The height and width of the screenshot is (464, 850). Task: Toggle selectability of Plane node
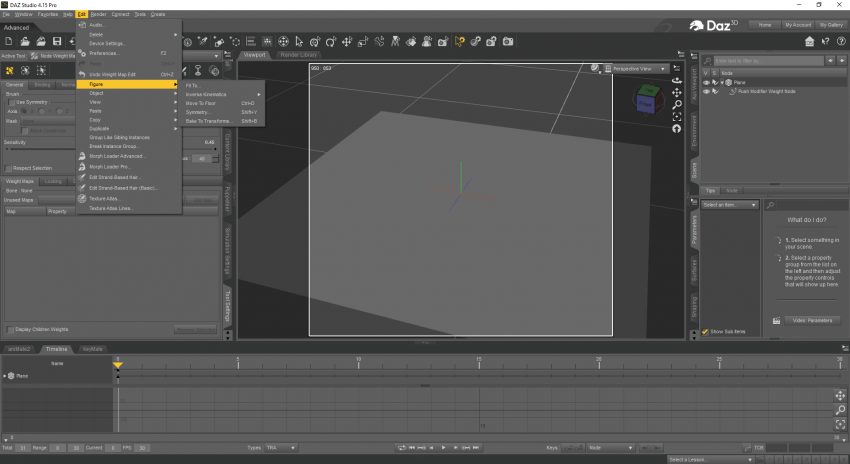[x=715, y=82]
